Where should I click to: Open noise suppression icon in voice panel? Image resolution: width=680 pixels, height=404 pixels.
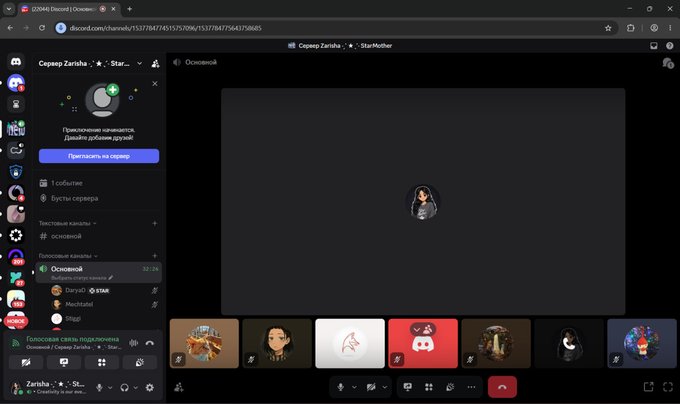point(134,343)
